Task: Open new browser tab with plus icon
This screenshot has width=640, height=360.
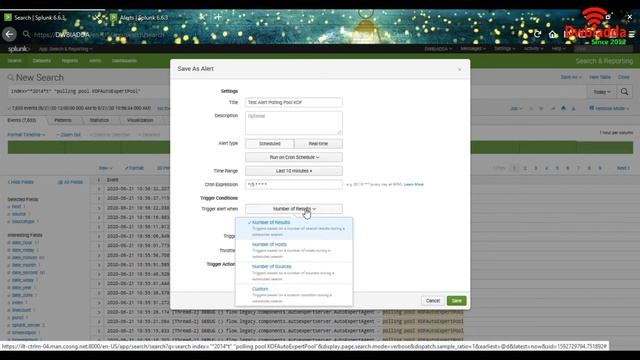Action: pos(218,17)
